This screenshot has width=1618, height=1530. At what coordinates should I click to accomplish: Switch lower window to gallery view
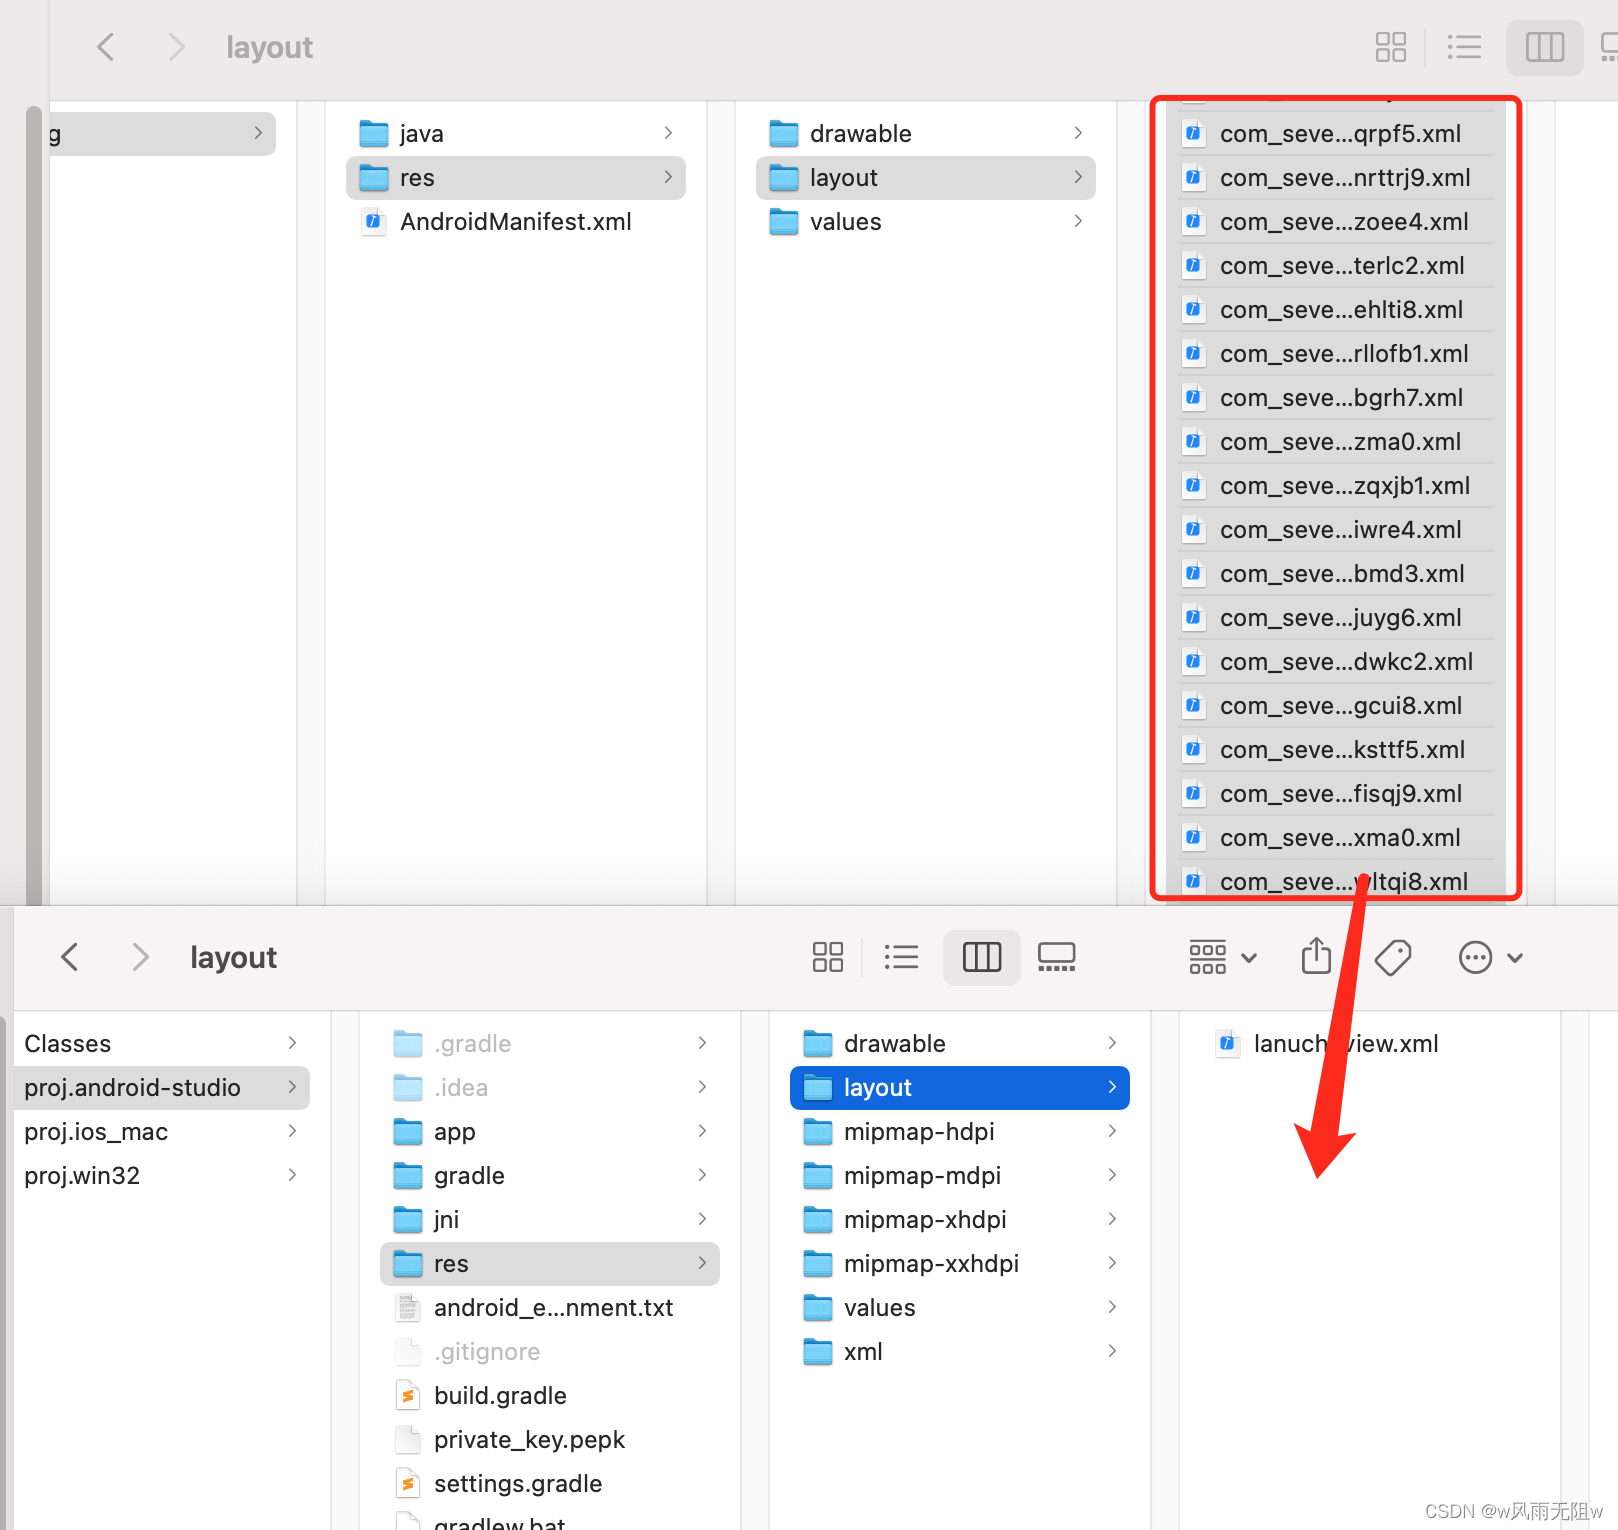(1056, 957)
